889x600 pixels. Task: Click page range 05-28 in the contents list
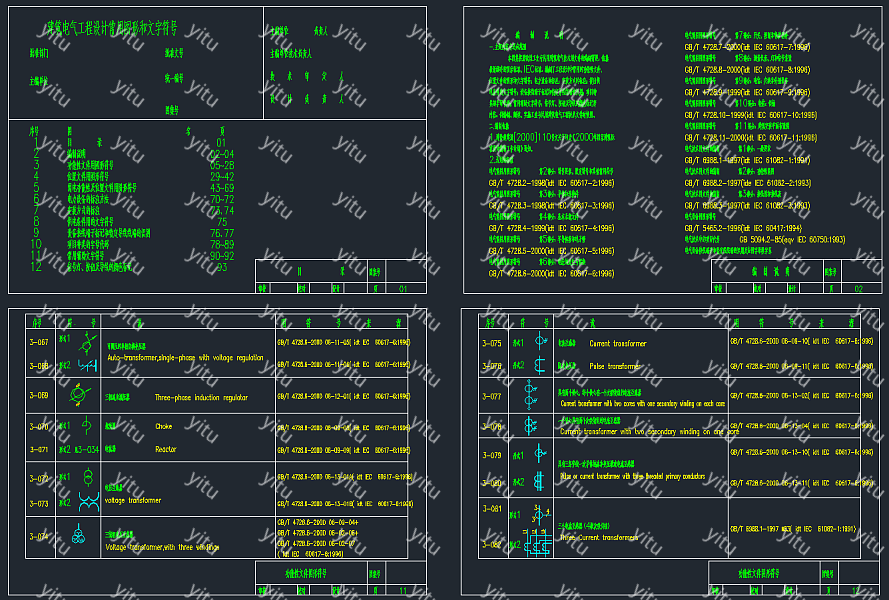[x=221, y=165]
